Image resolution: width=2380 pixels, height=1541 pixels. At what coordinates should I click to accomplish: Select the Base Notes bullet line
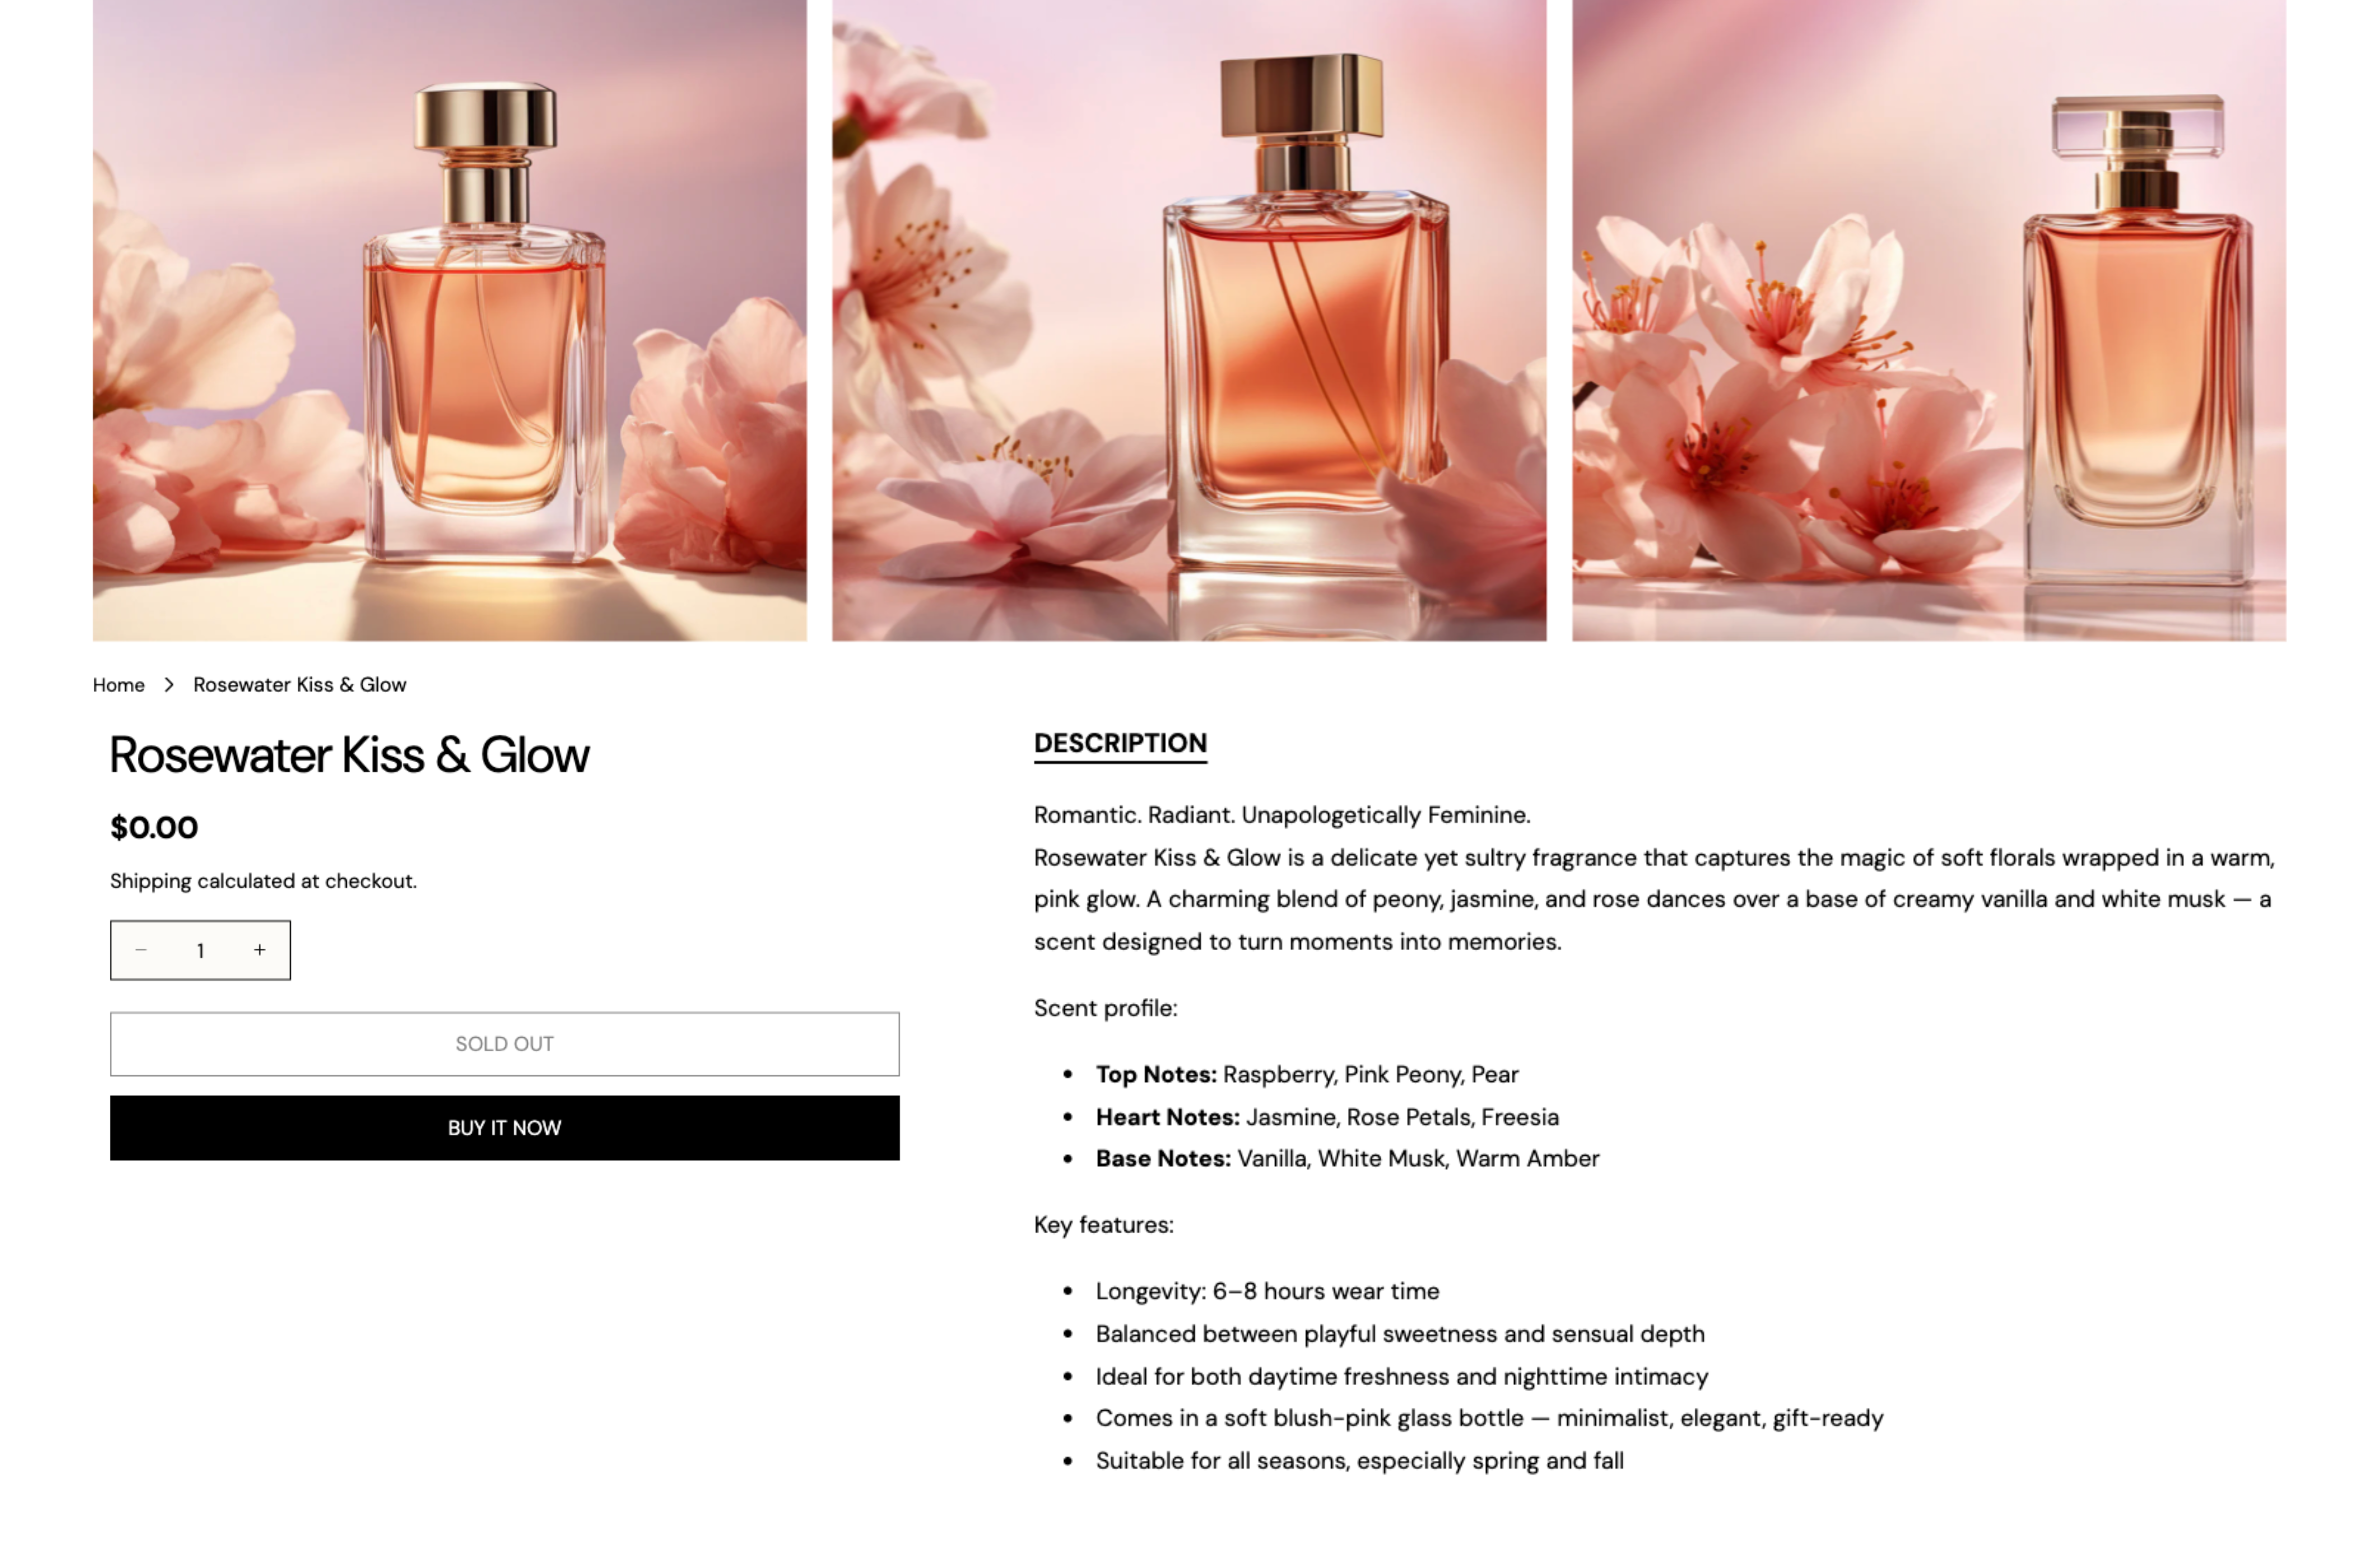(x=1347, y=1158)
